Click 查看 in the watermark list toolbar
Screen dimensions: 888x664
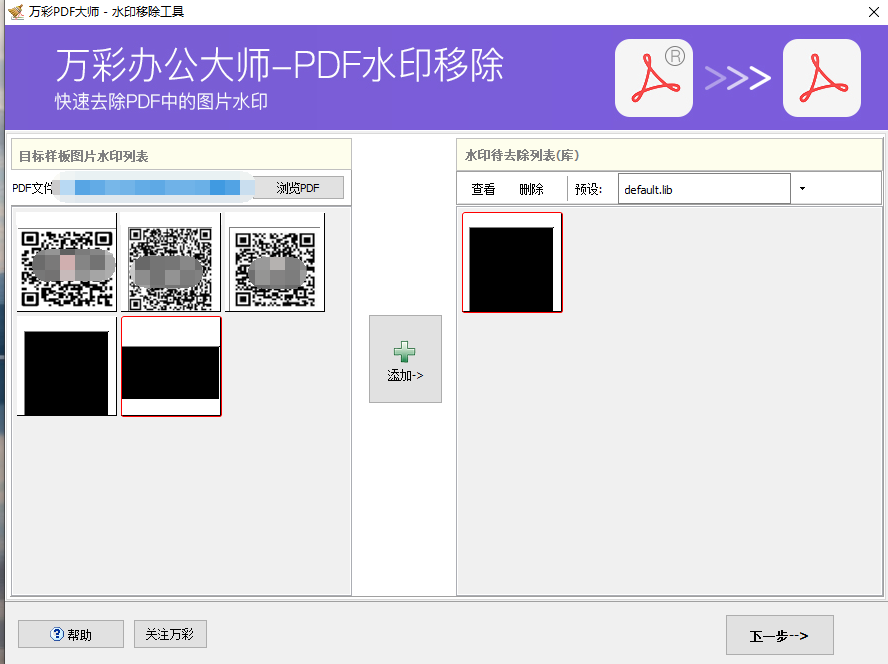click(x=483, y=189)
